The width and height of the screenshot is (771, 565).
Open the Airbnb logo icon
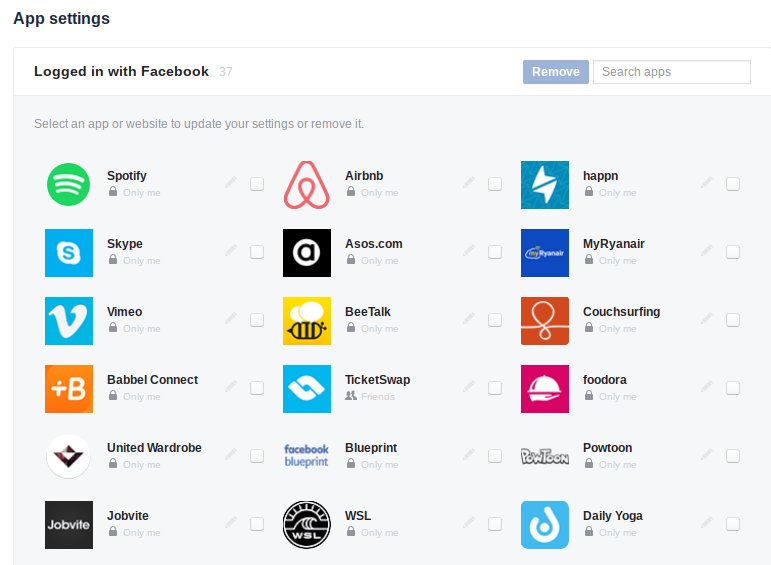click(x=307, y=185)
